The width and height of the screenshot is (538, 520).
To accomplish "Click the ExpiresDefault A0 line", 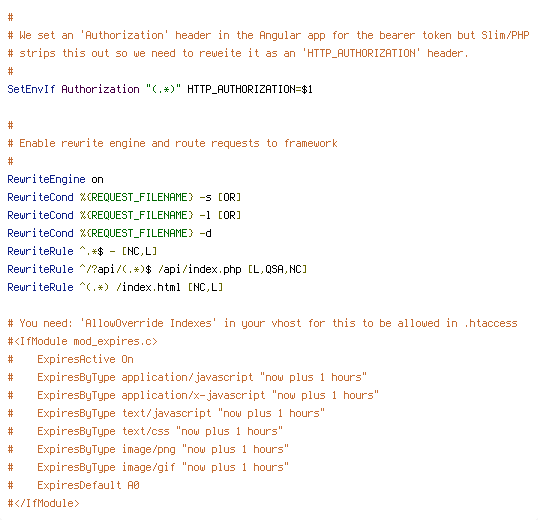I will tap(88, 485).
